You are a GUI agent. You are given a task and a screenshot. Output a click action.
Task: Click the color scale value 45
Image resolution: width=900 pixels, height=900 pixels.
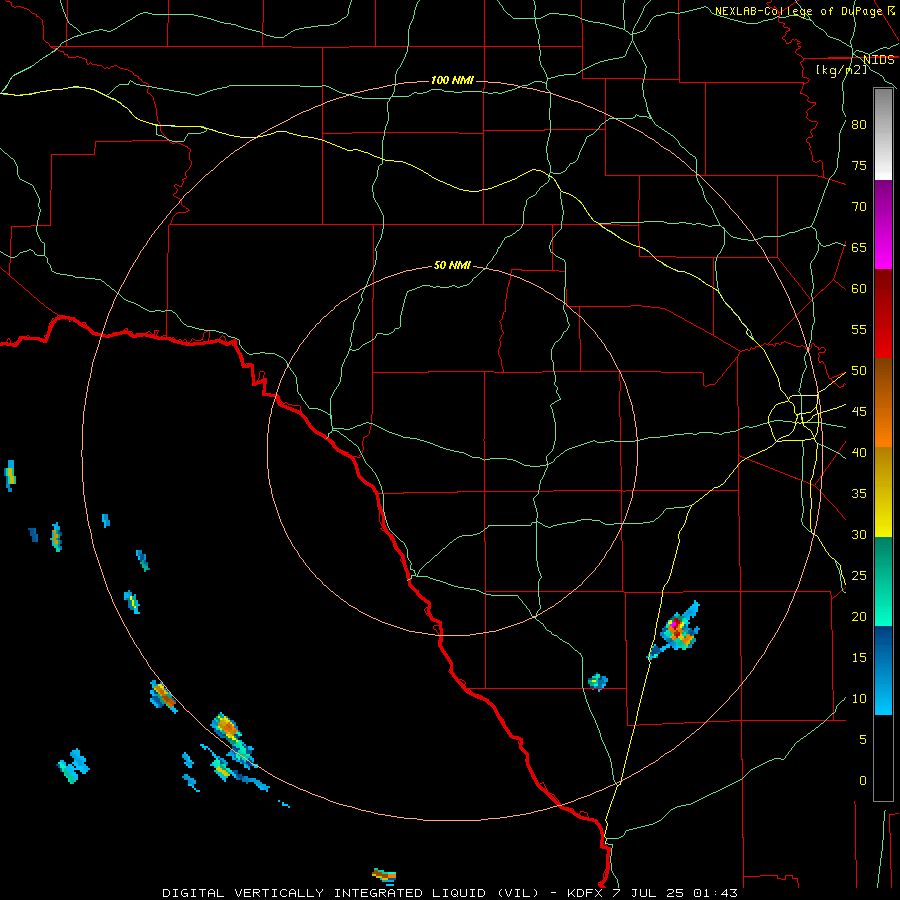click(x=859, y=412)
